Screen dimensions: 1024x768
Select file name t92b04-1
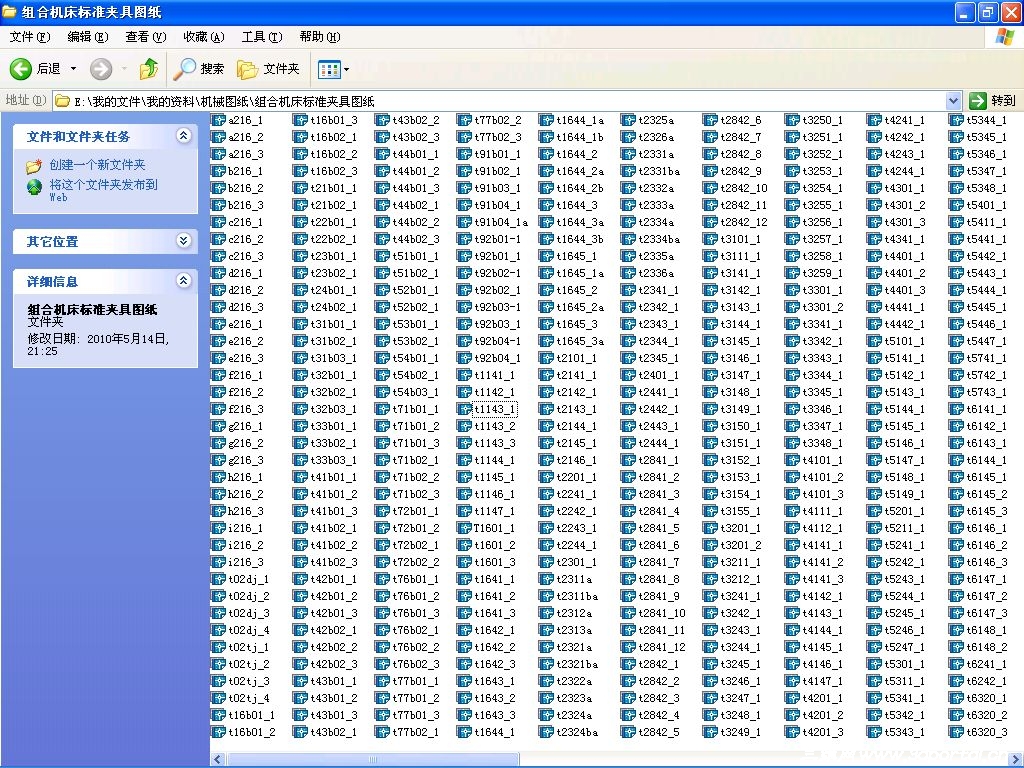[498, 341]
